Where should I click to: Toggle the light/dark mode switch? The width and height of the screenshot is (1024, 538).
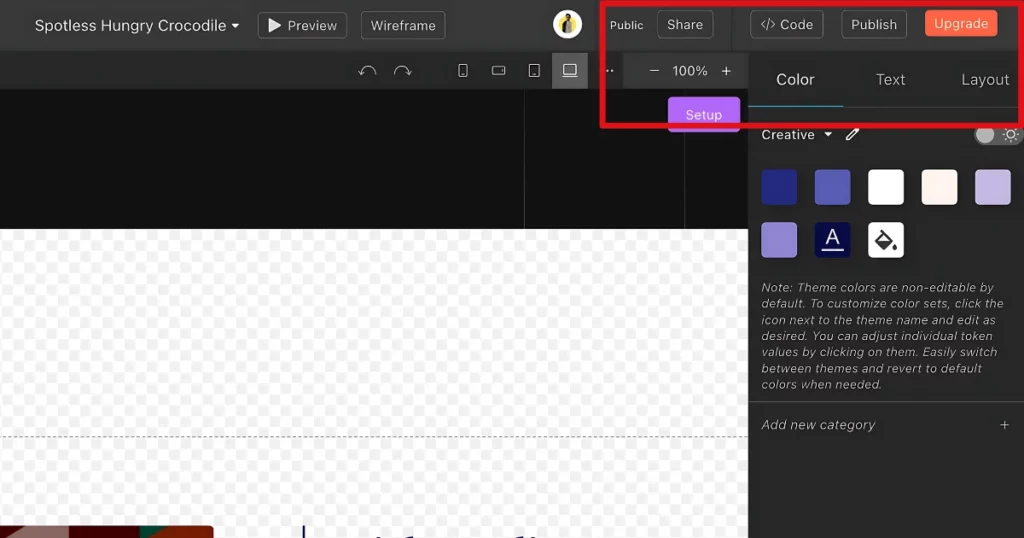[x=997, y=134]
